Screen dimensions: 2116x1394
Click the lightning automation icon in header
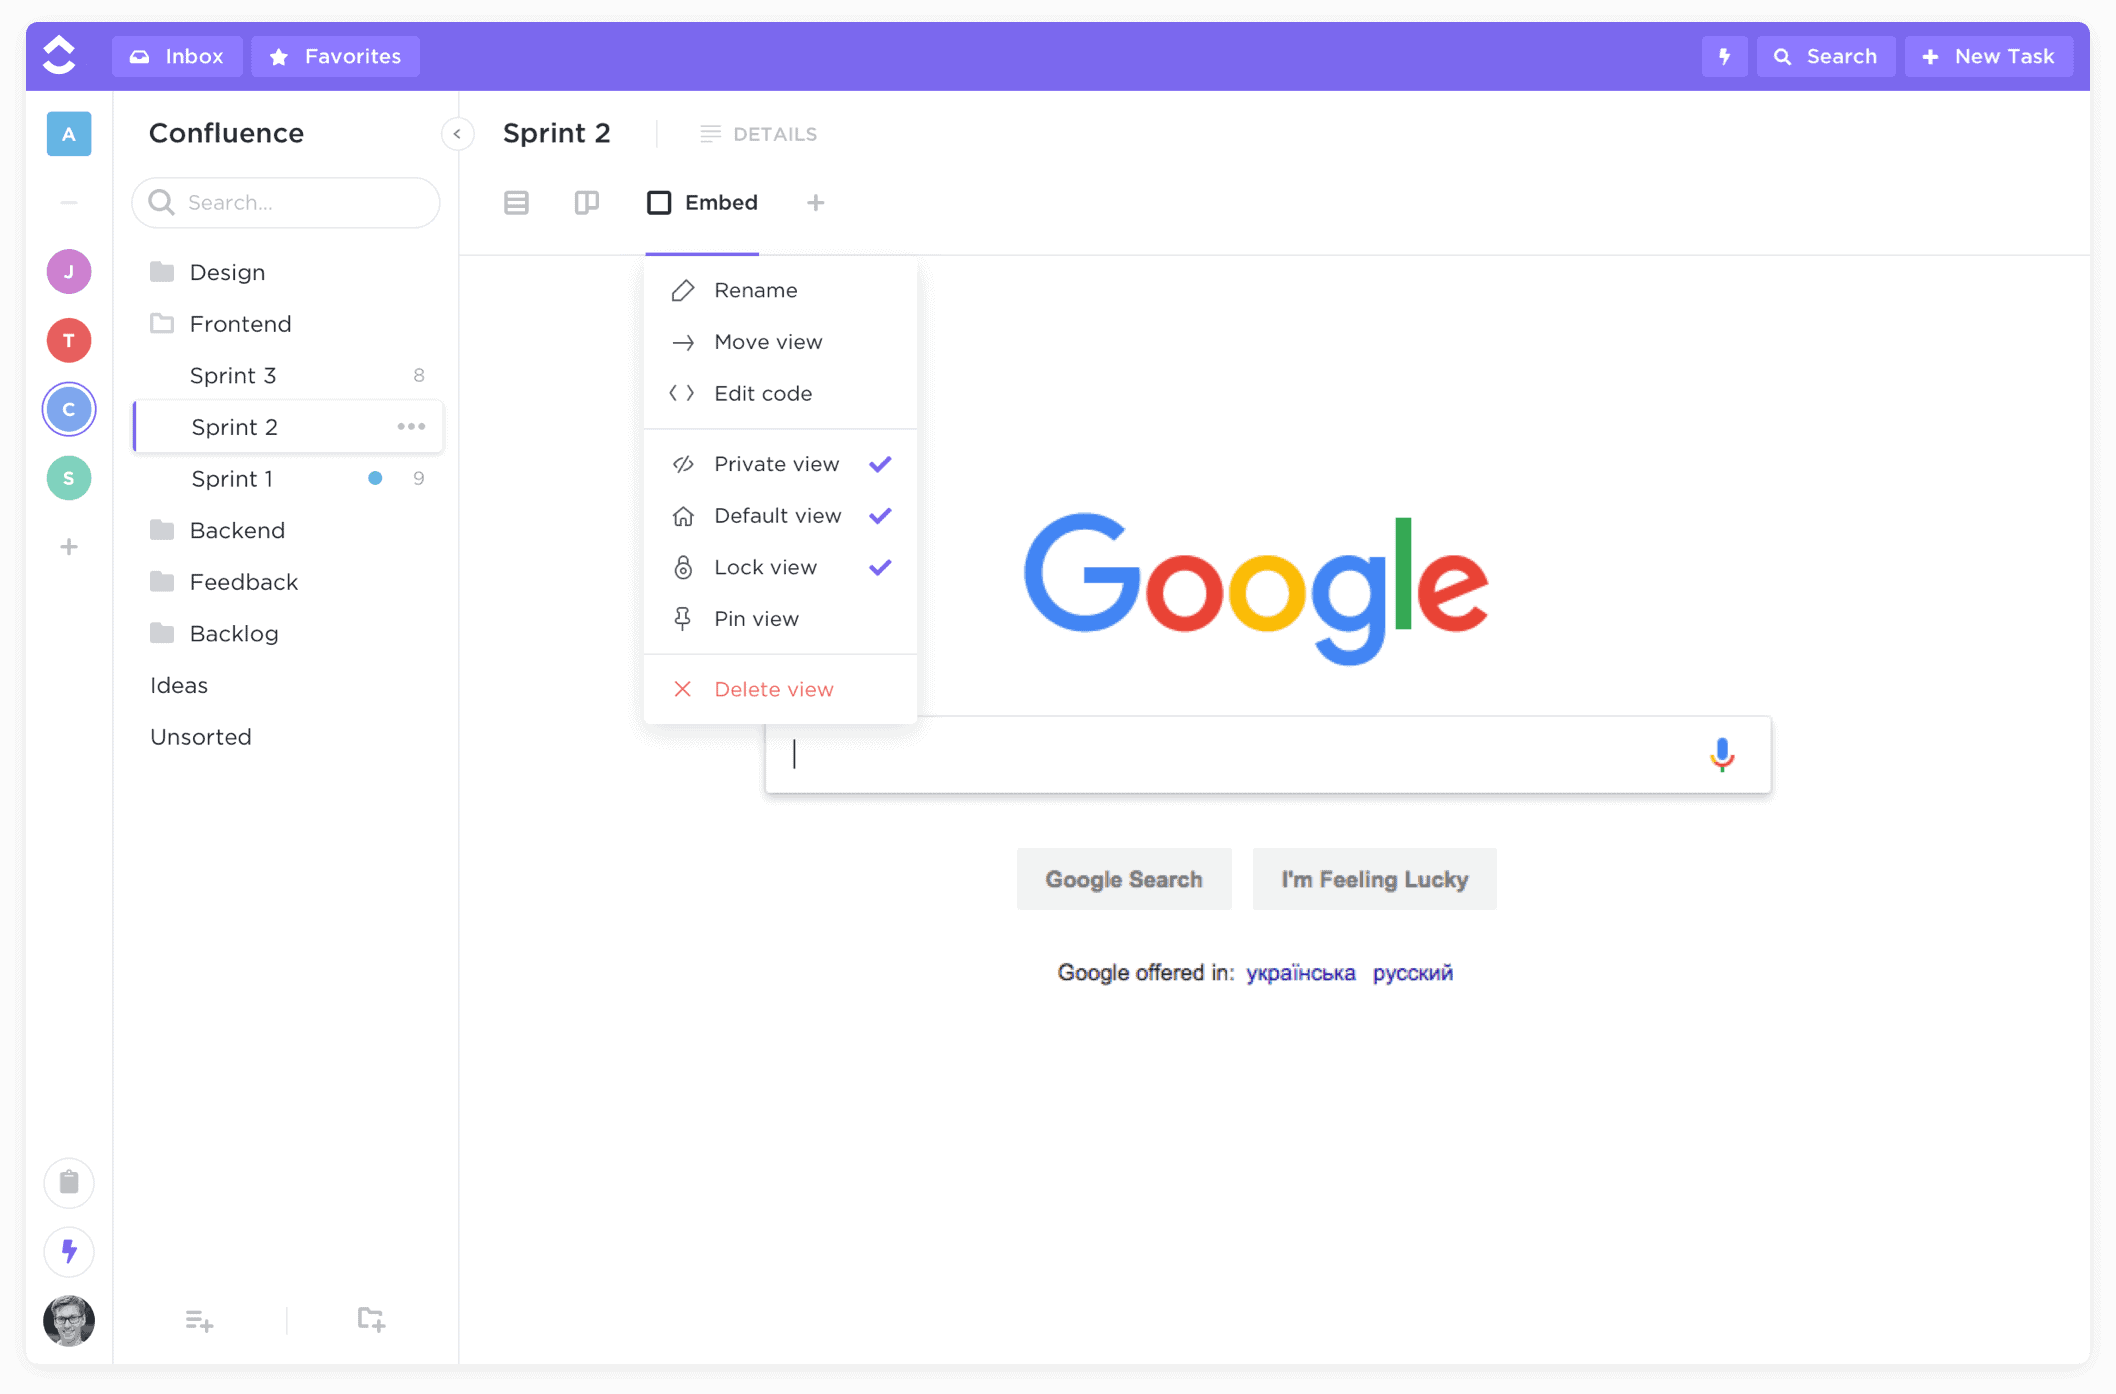coord(1724,56)
